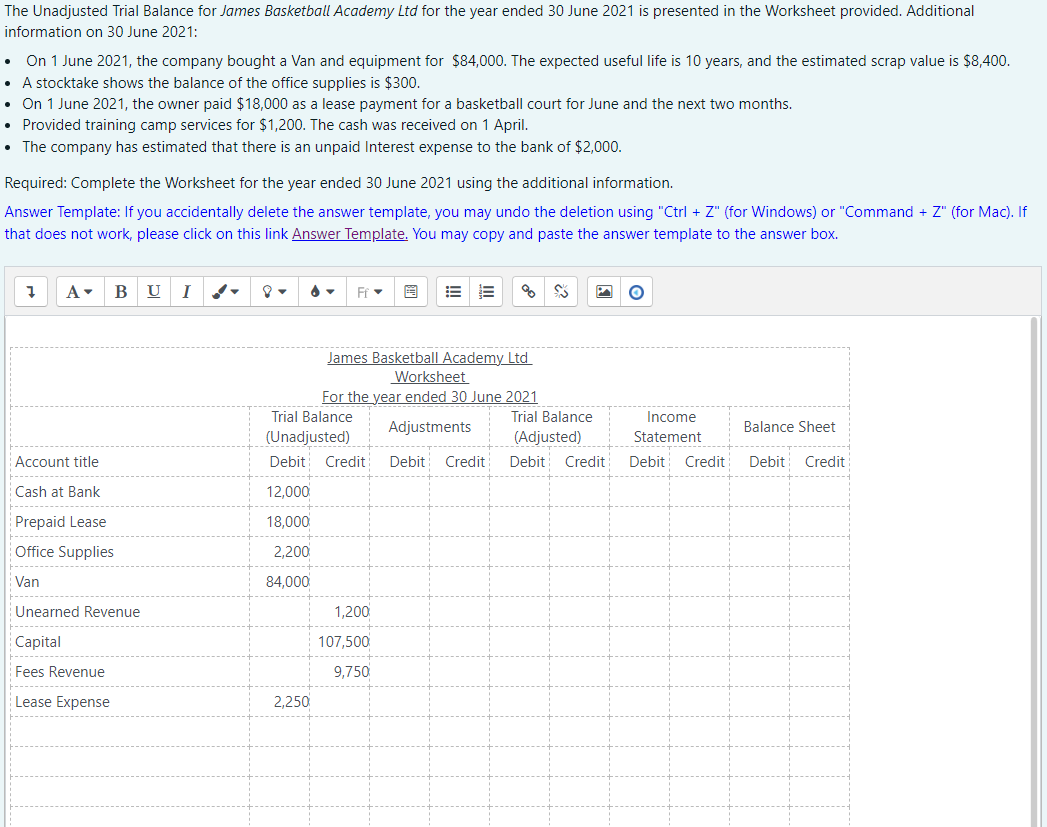Click the Trial Balance (Adjusted) header
1047x827 pixels.
coord(550,427)
